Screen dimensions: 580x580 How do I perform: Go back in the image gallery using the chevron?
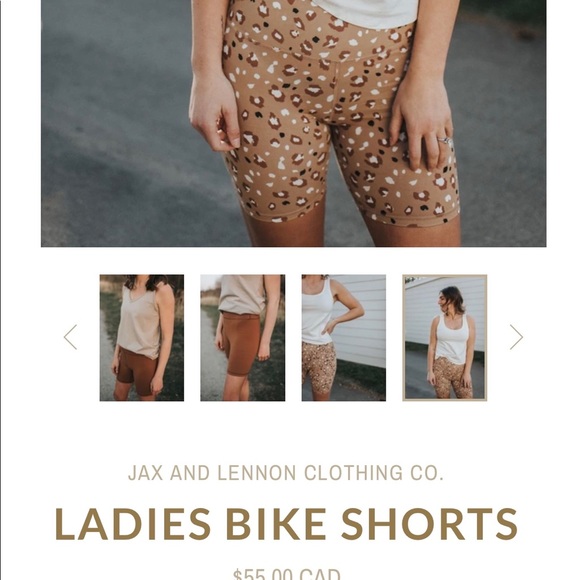70,337
